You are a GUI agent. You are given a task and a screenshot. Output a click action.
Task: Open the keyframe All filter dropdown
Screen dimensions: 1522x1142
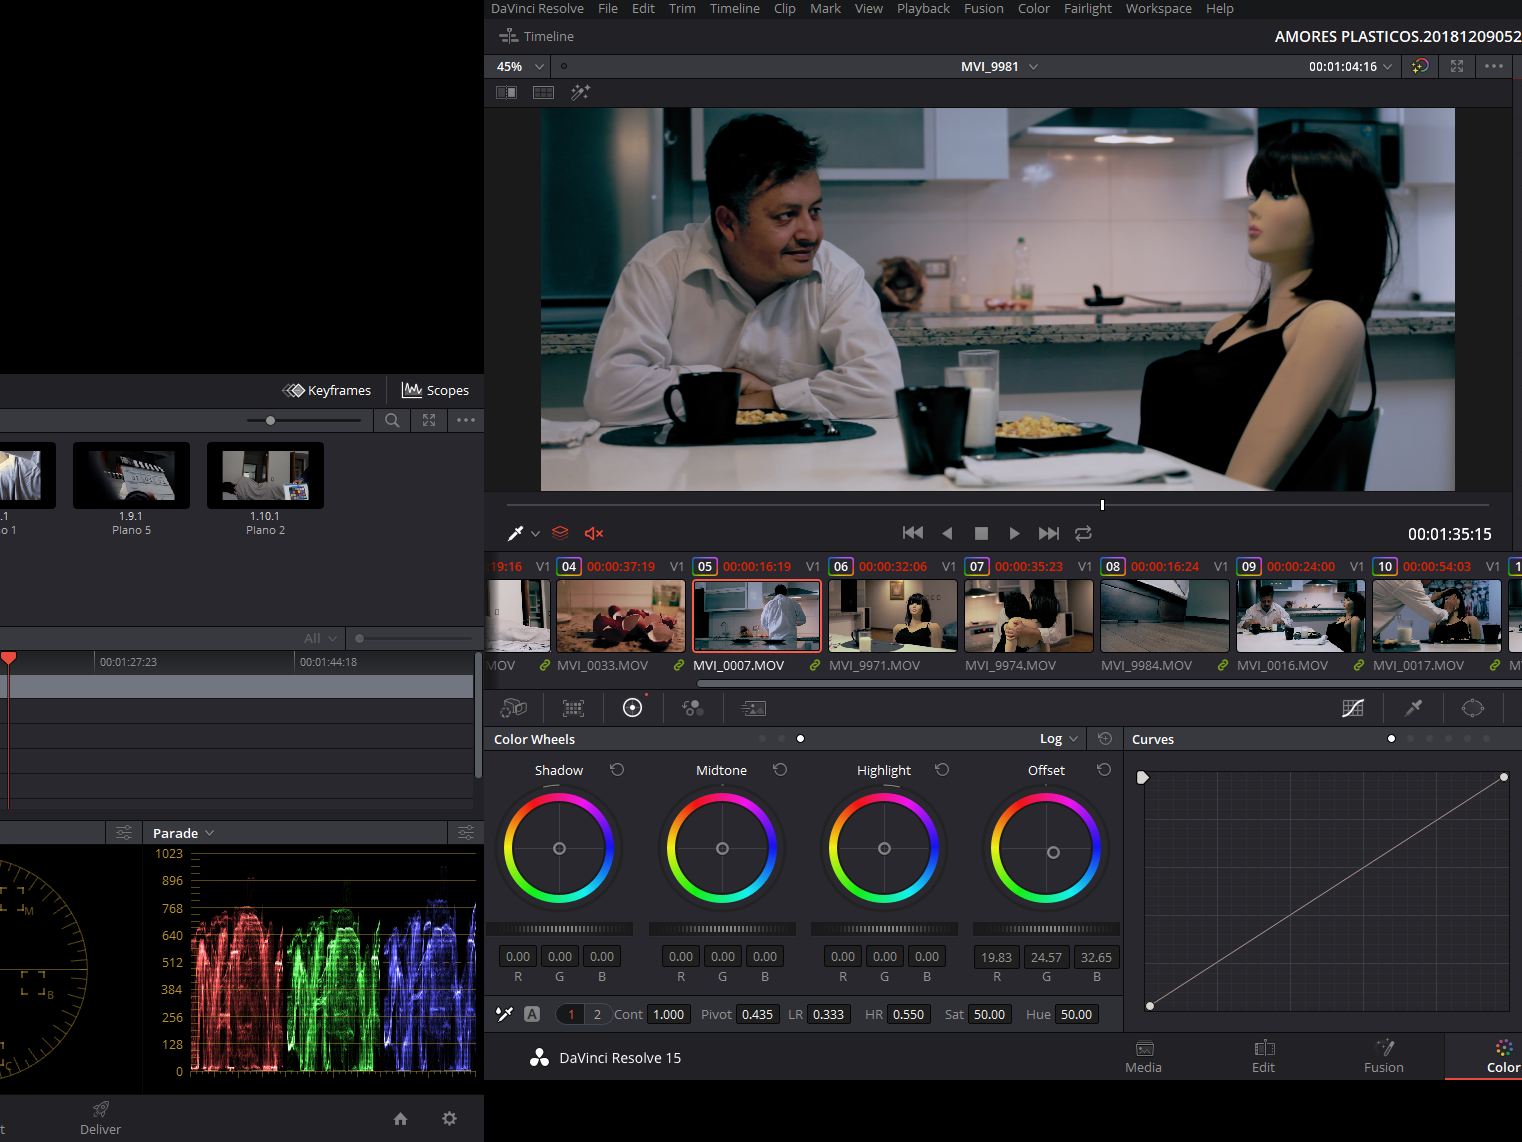pos(321,638)
